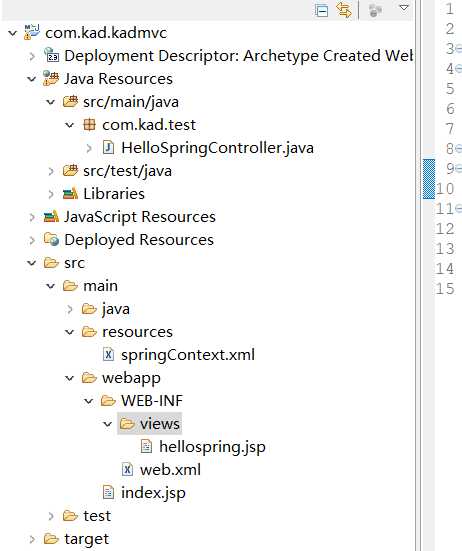Click the com.kad.test package icon

[x=89, y=125]
